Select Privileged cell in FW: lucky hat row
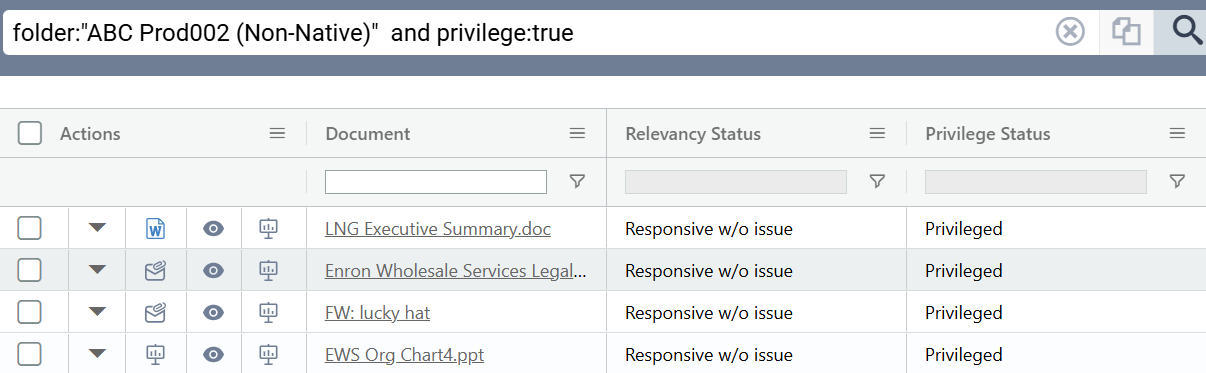 (x=1056, y=313)
